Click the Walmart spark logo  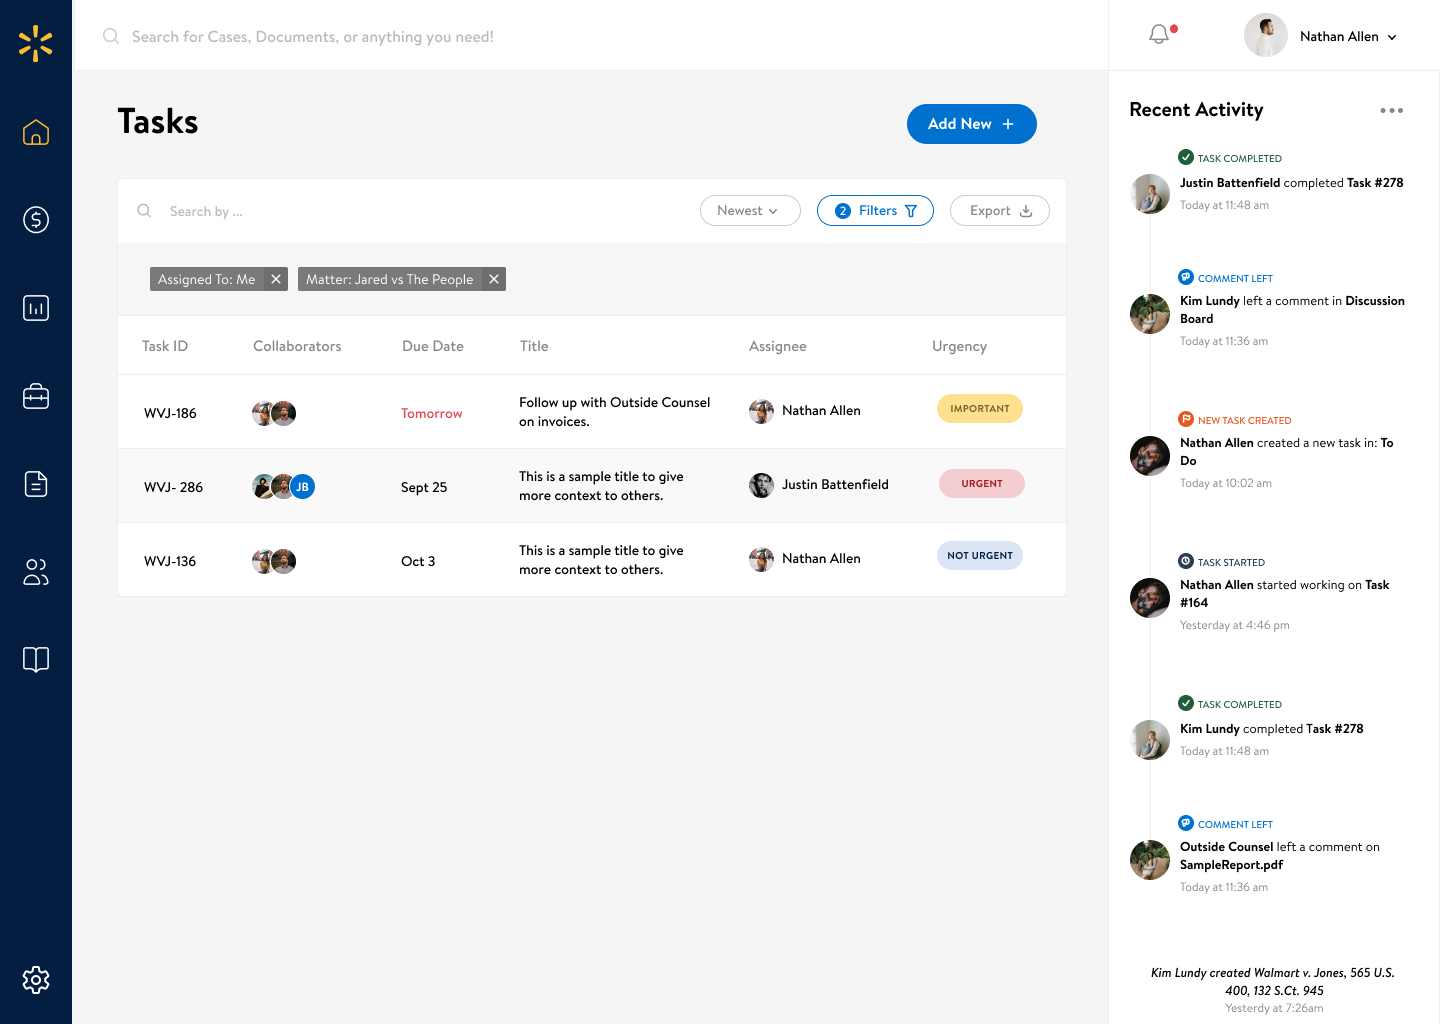click(x=35, y=44)
